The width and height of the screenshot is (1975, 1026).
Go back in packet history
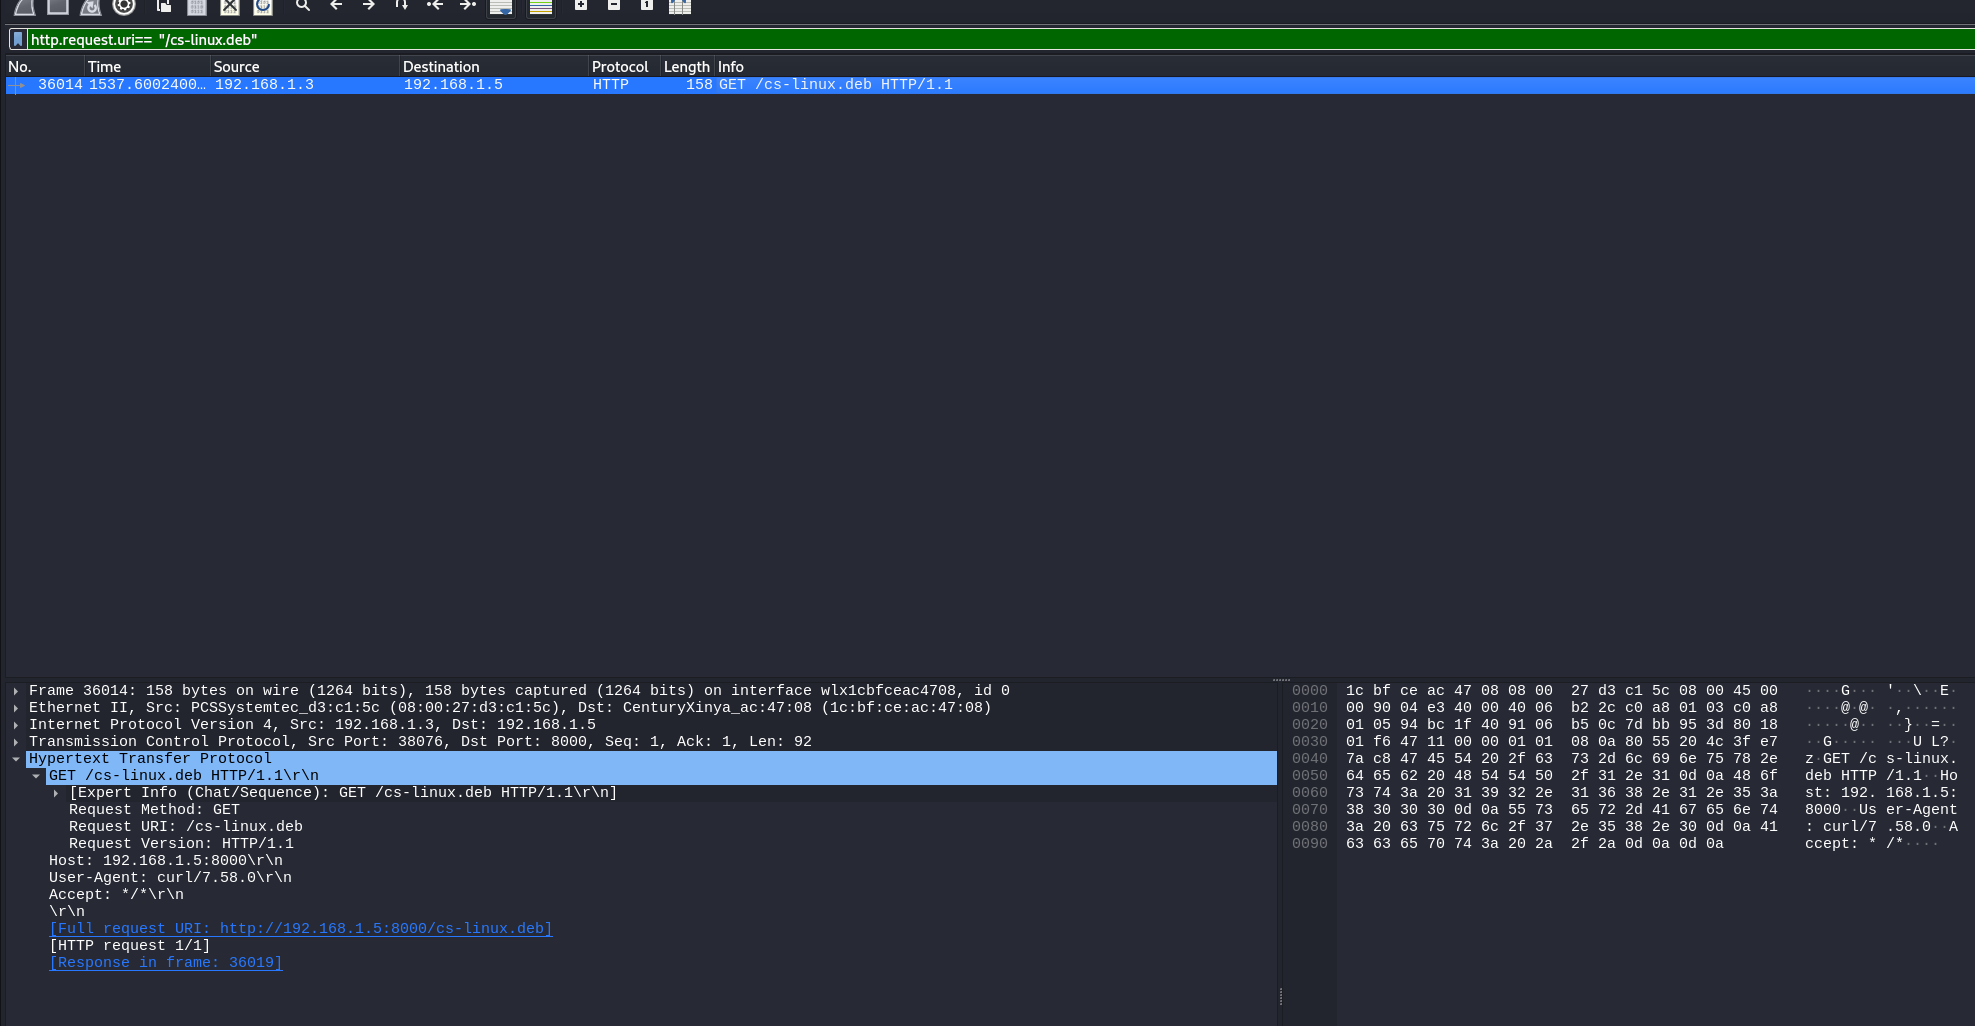336,6
